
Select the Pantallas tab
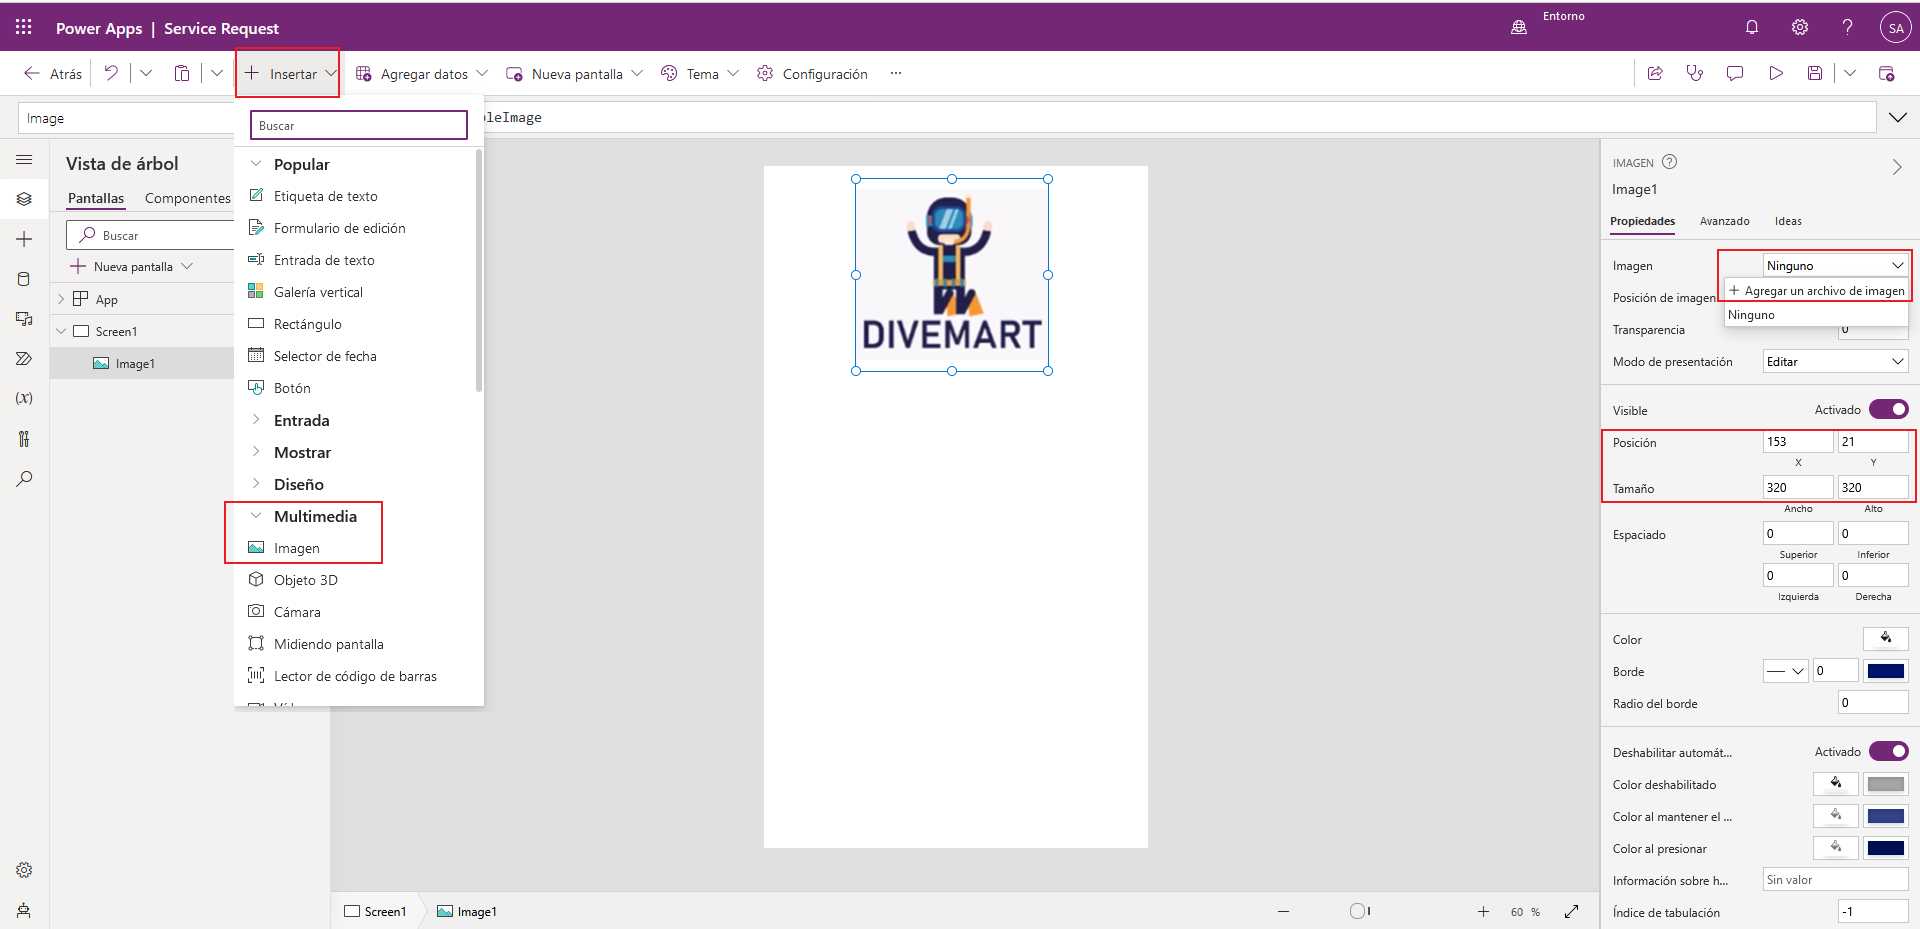click(x=96, y=198)
